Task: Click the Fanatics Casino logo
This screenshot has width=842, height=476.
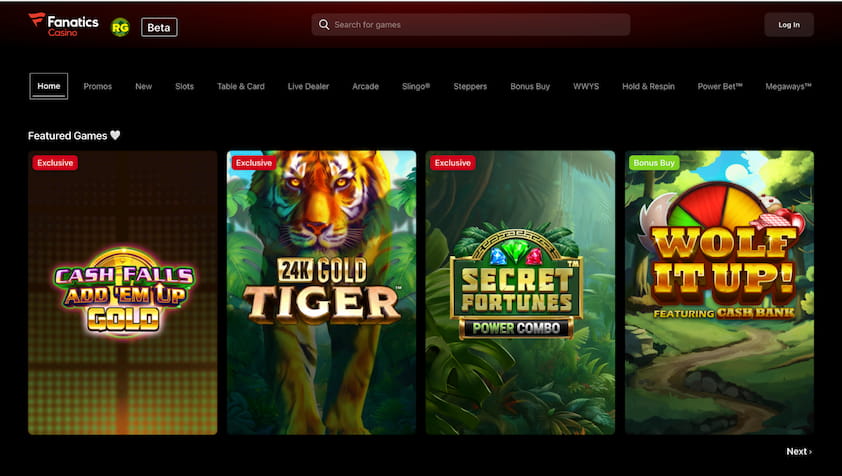Action: point(63,25)
